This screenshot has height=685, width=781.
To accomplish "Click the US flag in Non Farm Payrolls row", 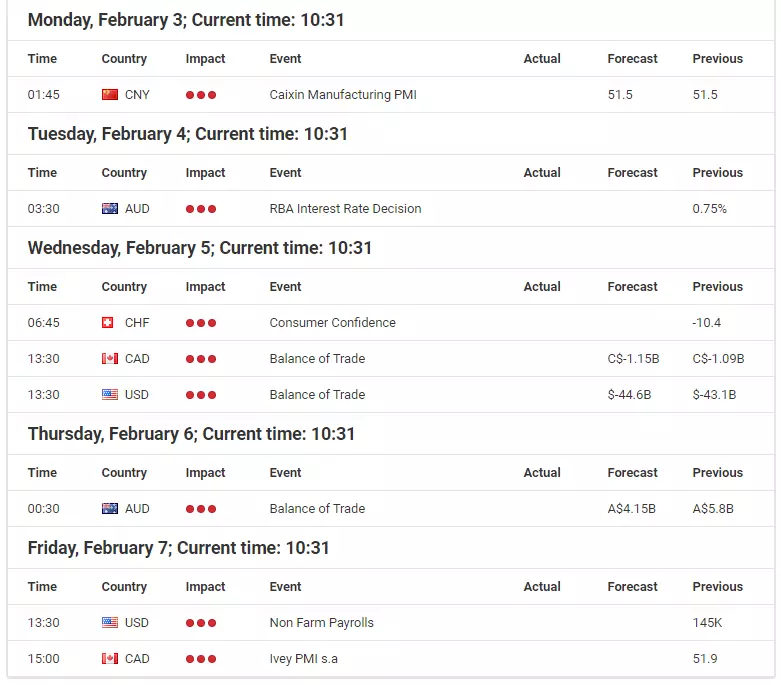I will 110,623.
